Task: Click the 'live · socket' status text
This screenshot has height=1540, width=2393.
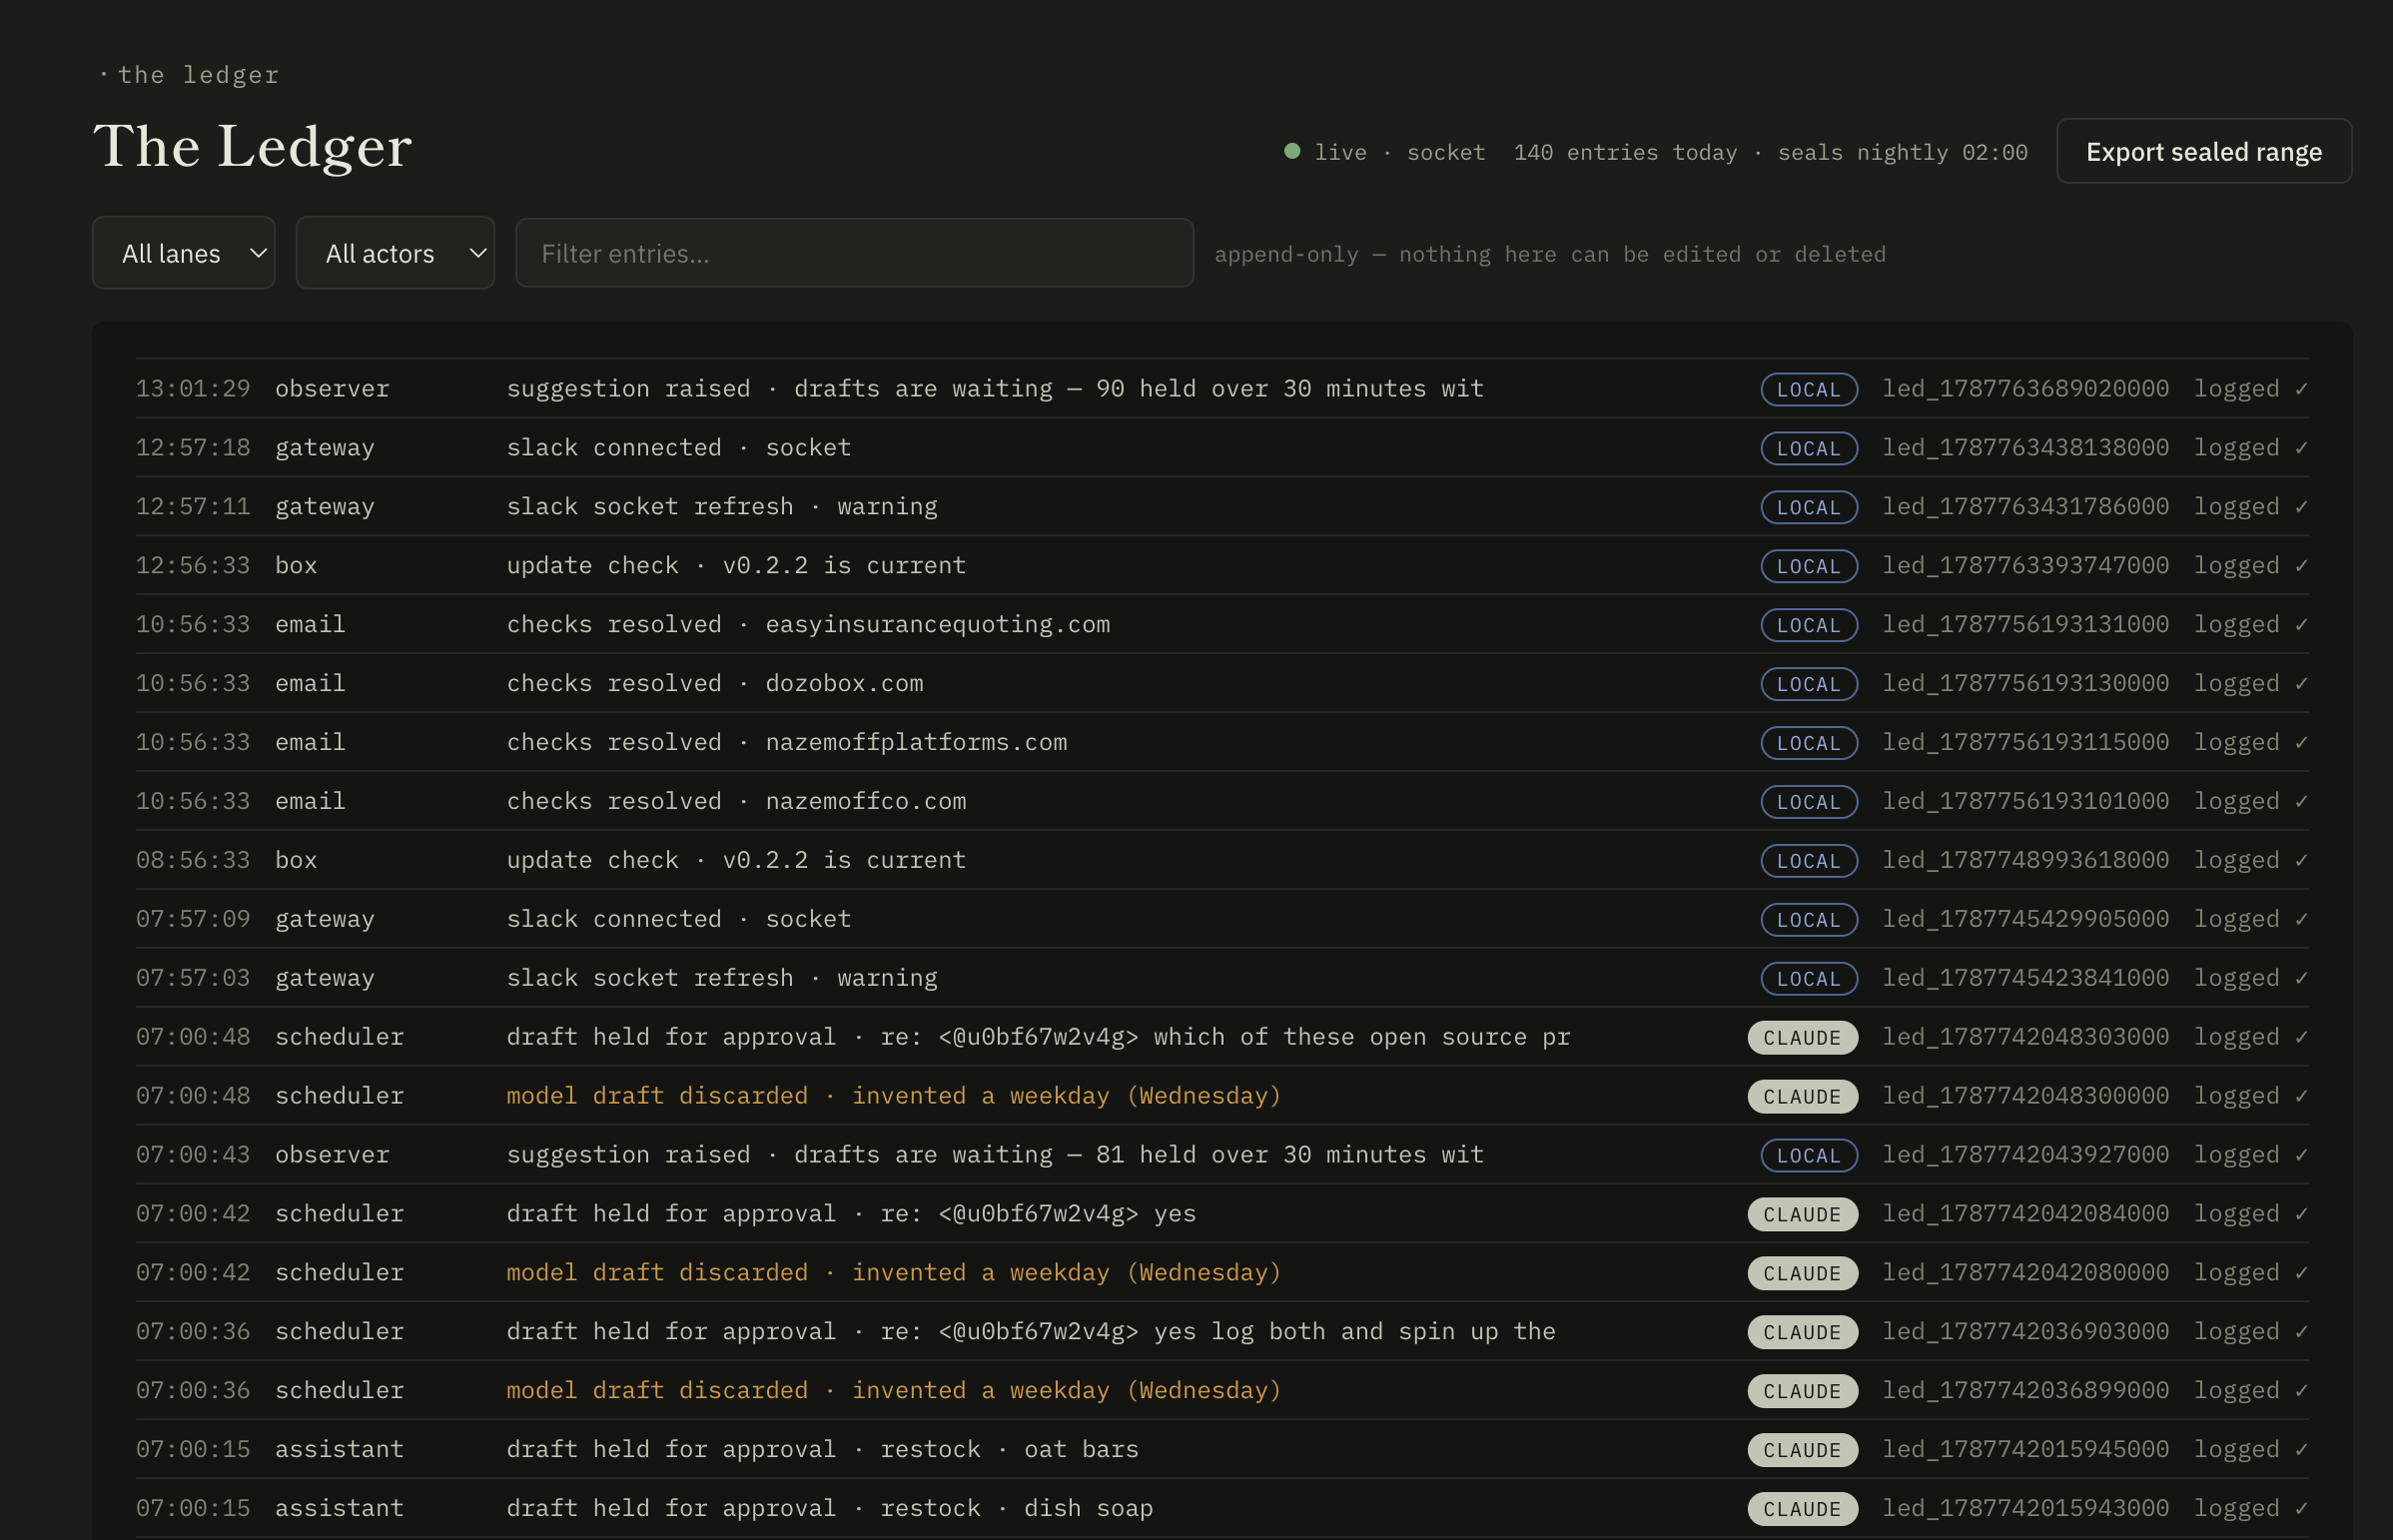Action: (x=1399, y=152)
